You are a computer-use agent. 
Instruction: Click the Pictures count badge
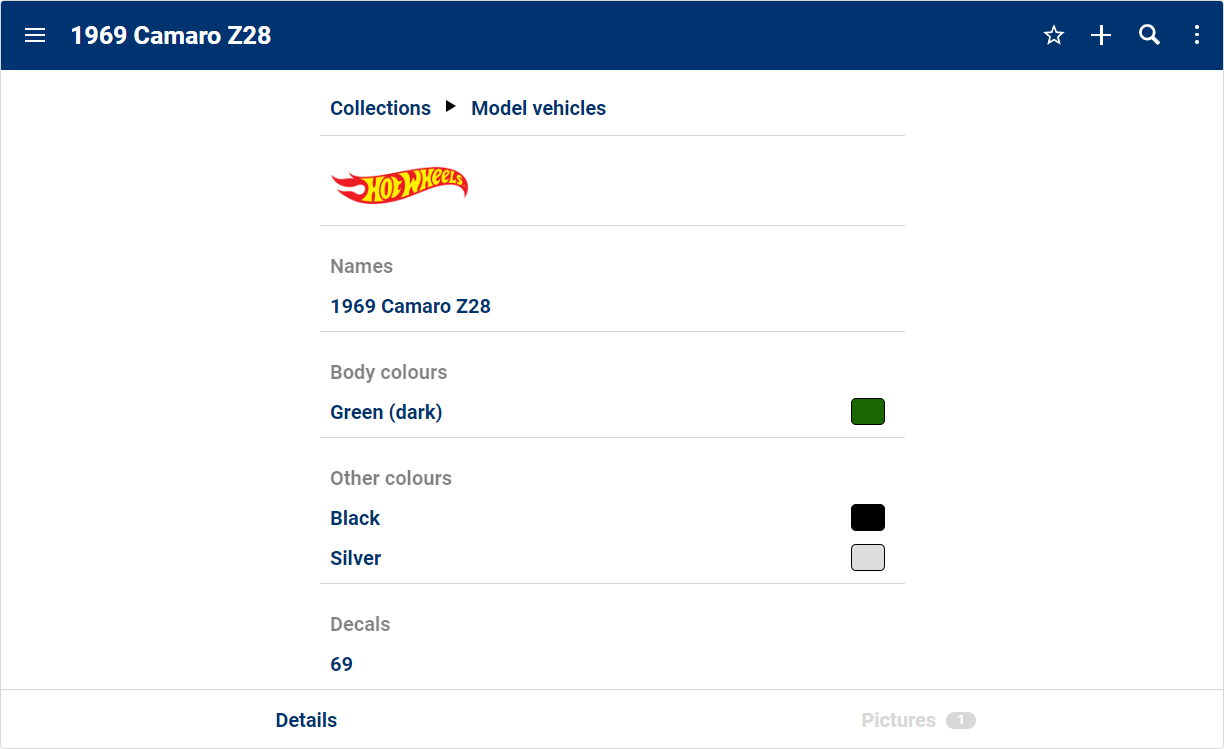pos(961,720)
